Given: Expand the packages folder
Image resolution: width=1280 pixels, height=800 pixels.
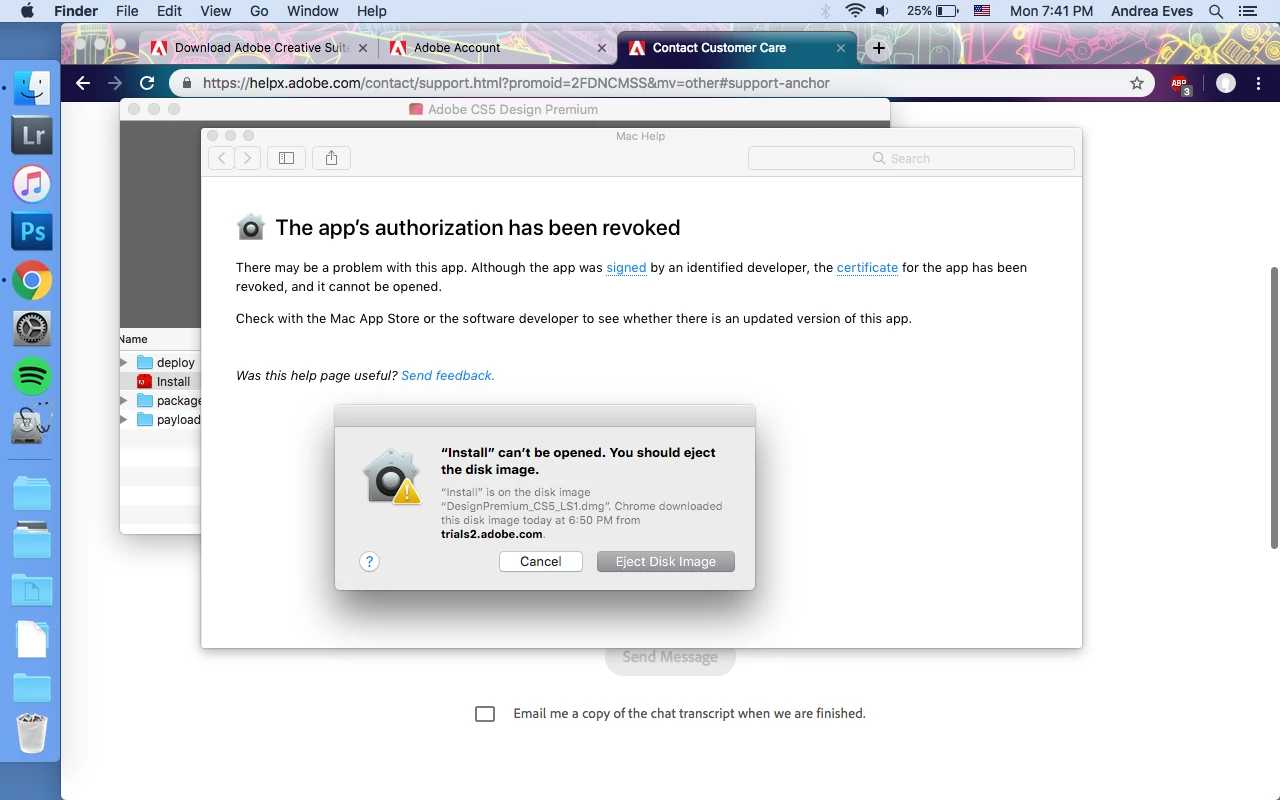Looking at the screenshot, I should tap(124, 401).
